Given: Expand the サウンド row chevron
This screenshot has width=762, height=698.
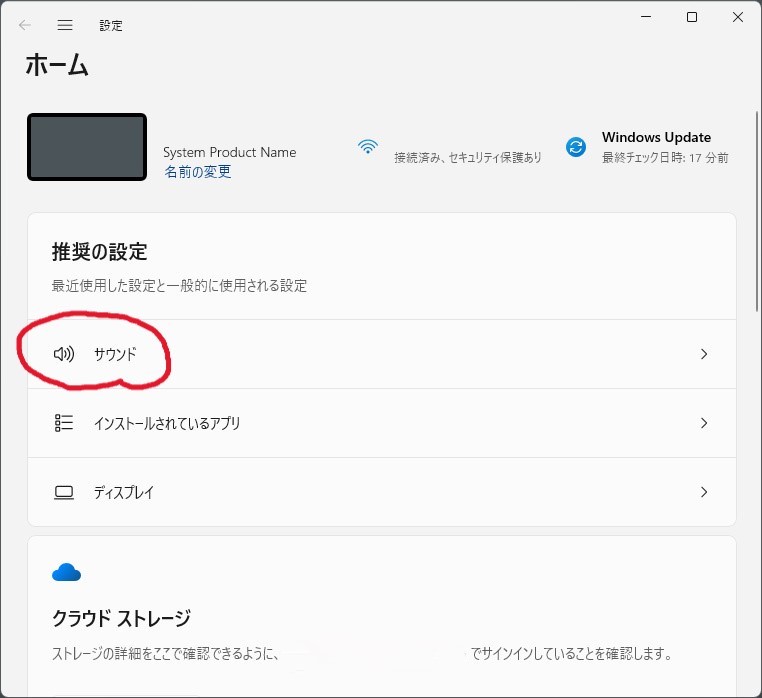Looking at the screenshot, I should click(x=704, y=354).
